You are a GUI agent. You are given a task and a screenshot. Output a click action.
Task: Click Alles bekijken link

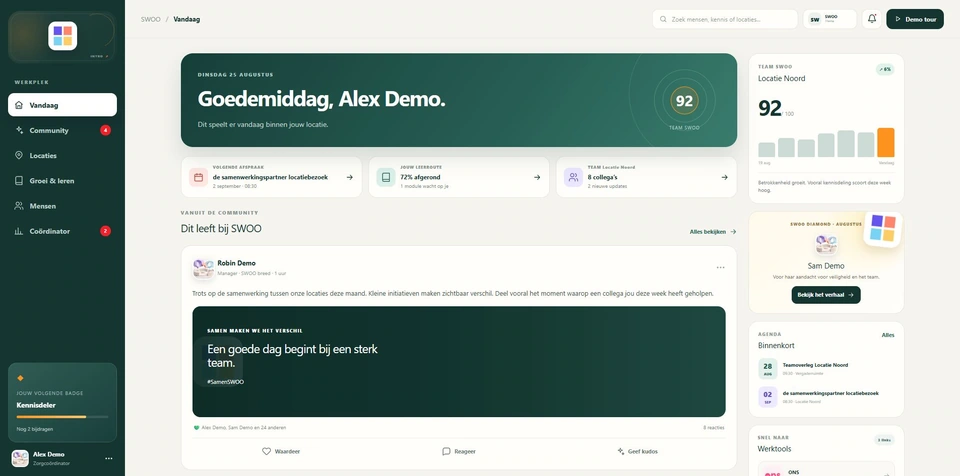pyautogui.click(x=713, y=232)
